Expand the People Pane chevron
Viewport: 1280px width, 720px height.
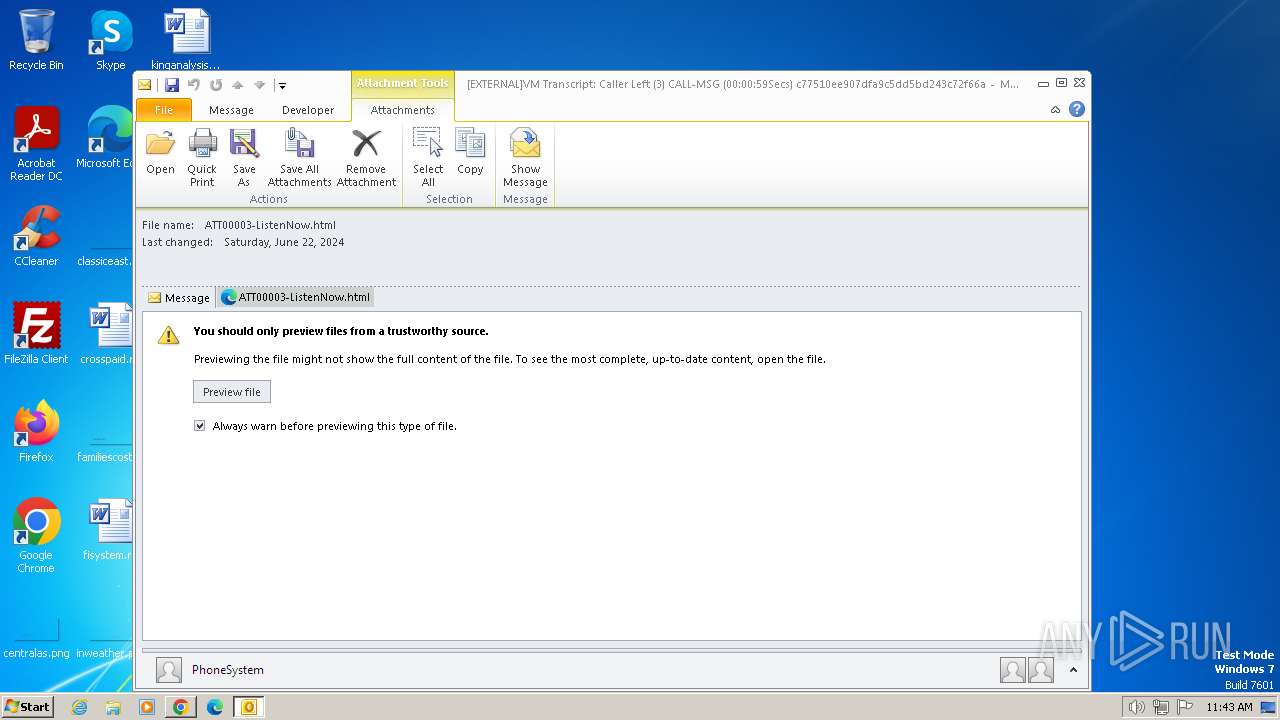pos(1073,670)
